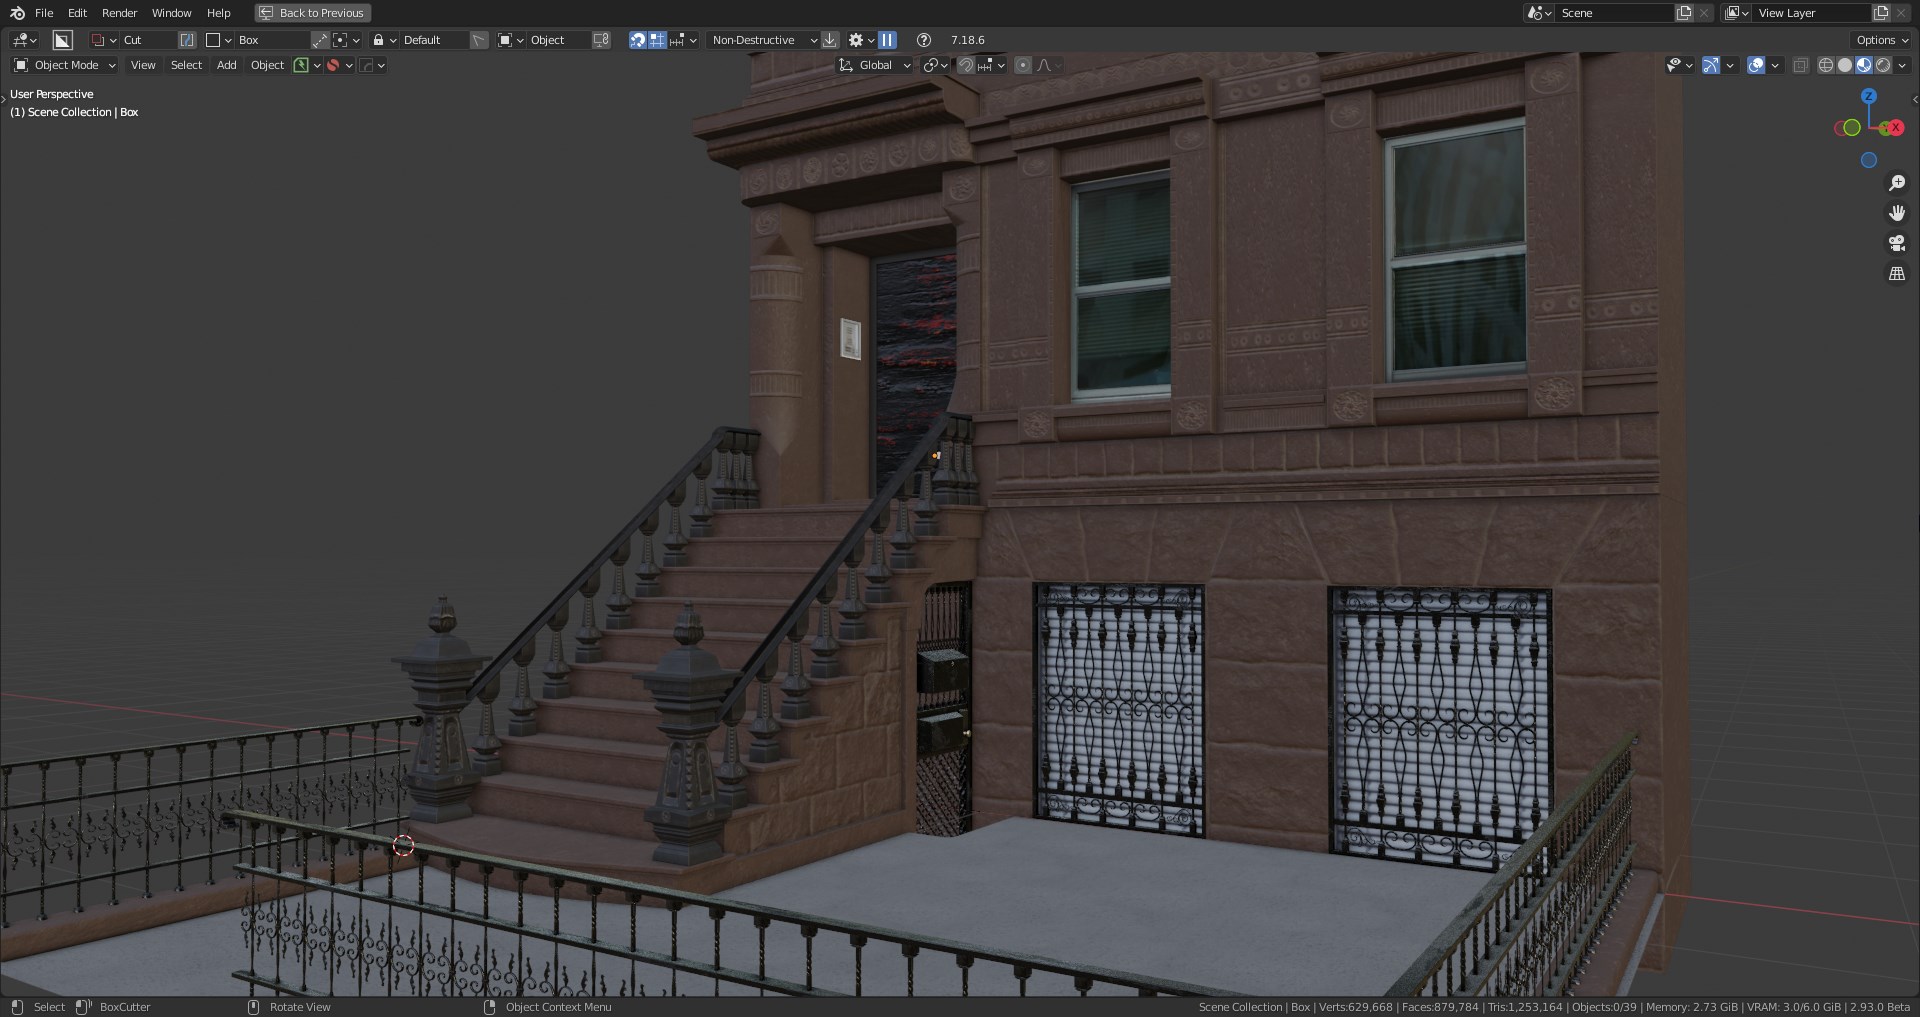Click the apply arrow icon after Non-Destructive

click(830, 40)
